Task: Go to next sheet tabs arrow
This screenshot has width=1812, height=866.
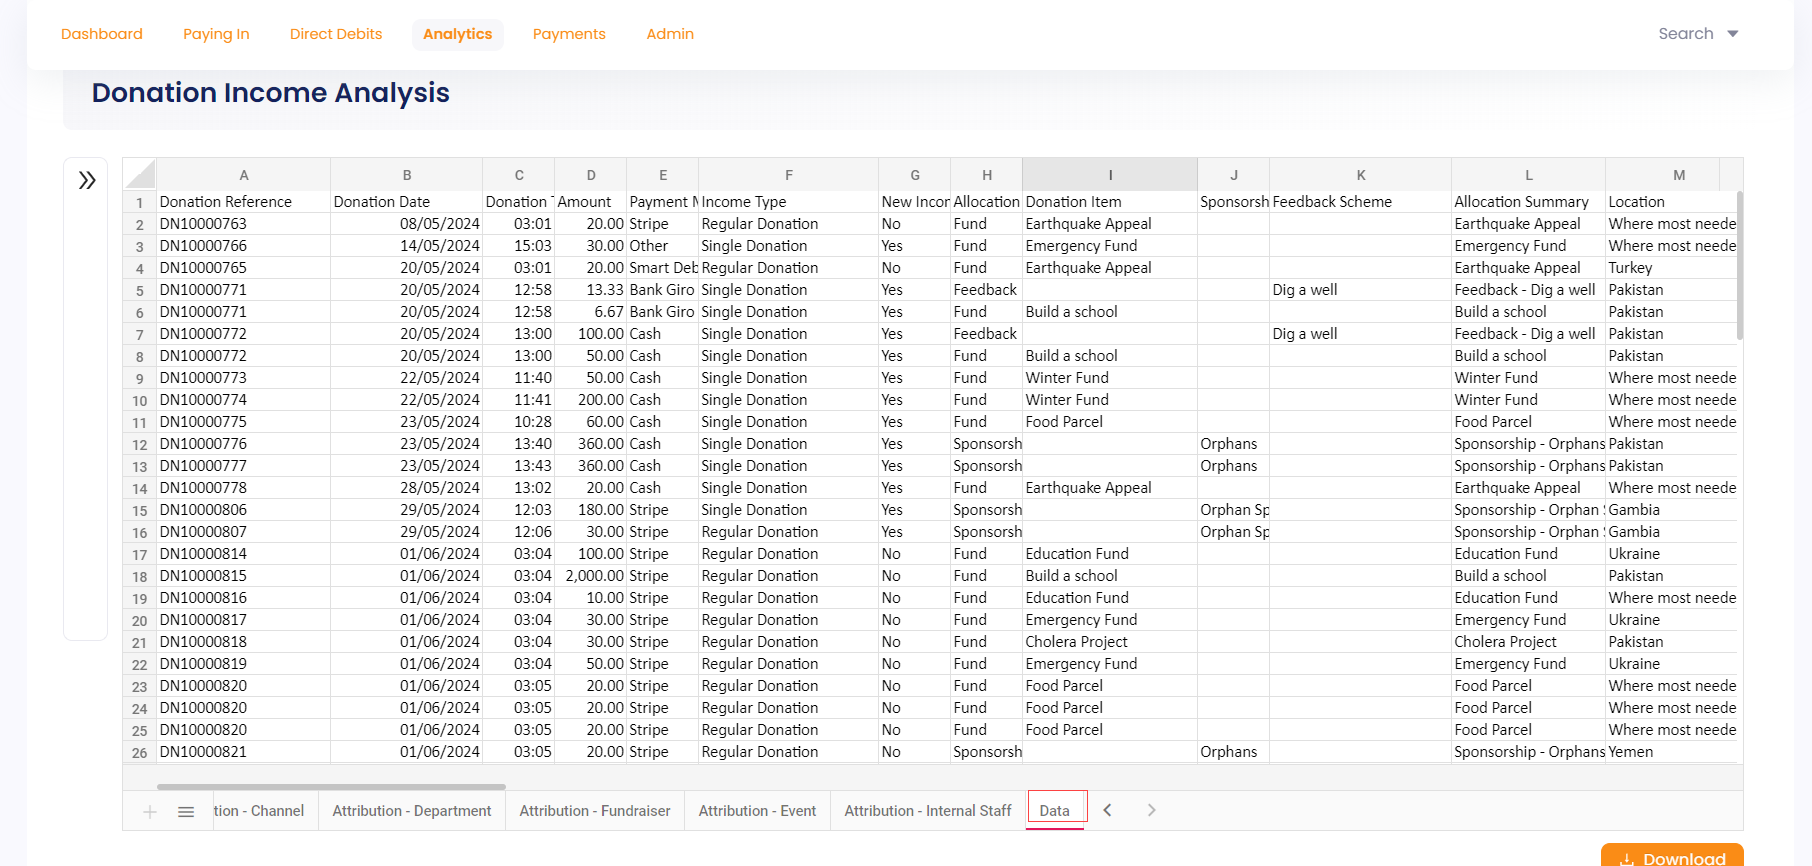Action: pos(1151,810)
